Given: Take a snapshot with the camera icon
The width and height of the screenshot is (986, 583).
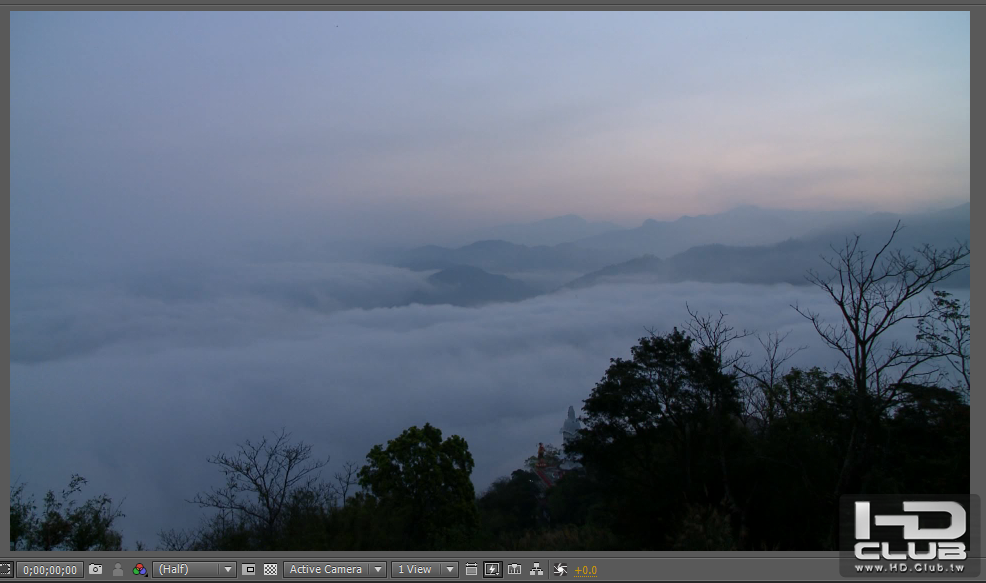Looking at the screenshot, I should [x=96, y=569].
